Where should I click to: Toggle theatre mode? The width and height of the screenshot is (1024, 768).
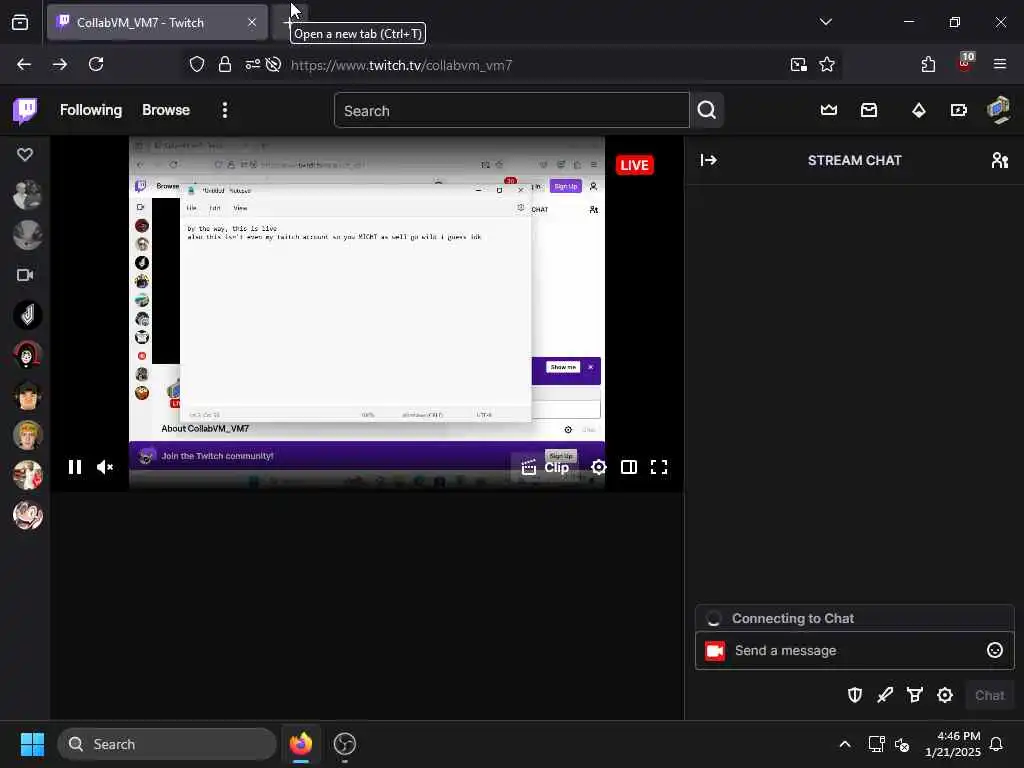tap(629, 467)
